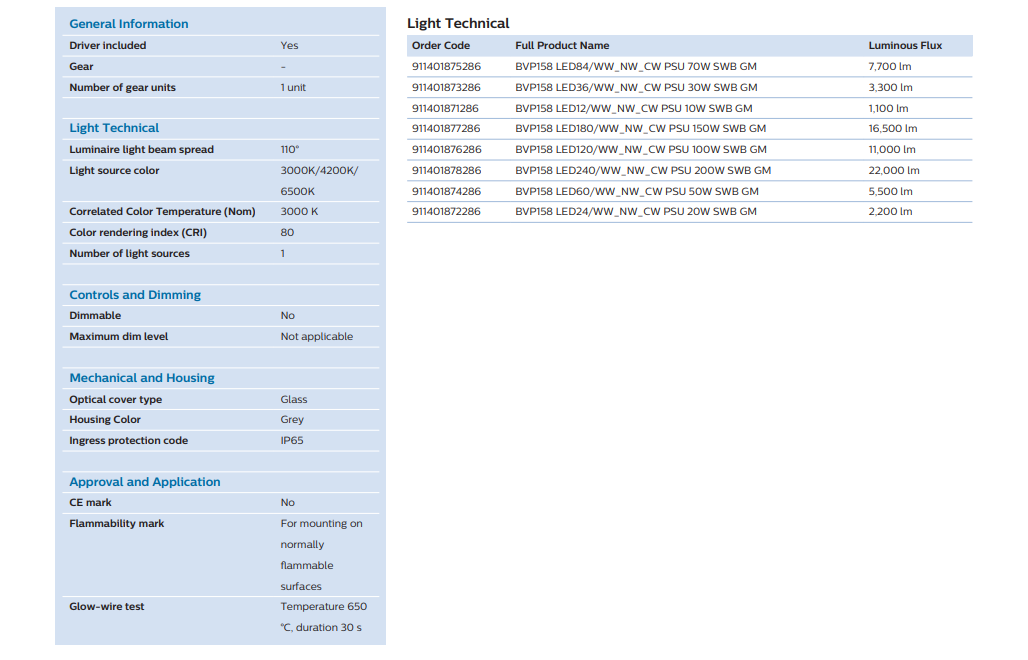
Task: Select the BVP158 LED180 150W product row
Action: pos(640,129)
